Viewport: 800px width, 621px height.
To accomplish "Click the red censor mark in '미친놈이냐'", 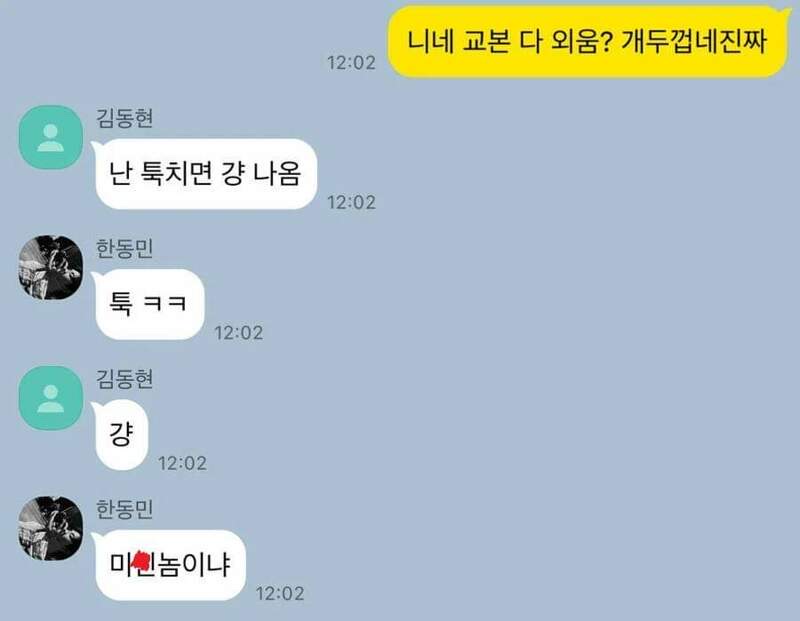I will pos(141,561).
